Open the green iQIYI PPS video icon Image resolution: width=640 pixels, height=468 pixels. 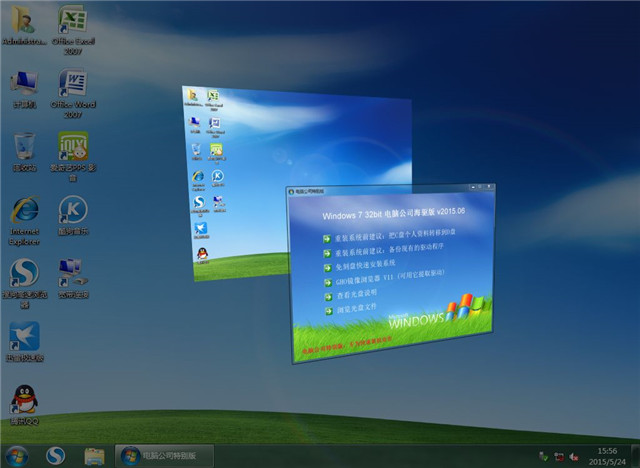click(x=72, y=148)
